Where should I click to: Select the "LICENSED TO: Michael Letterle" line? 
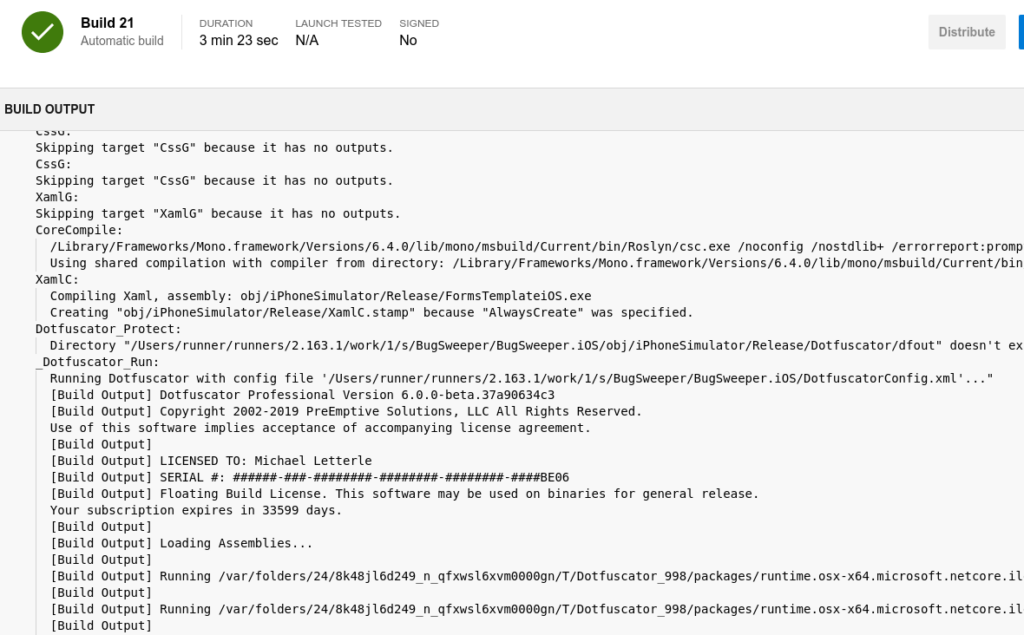211,461
